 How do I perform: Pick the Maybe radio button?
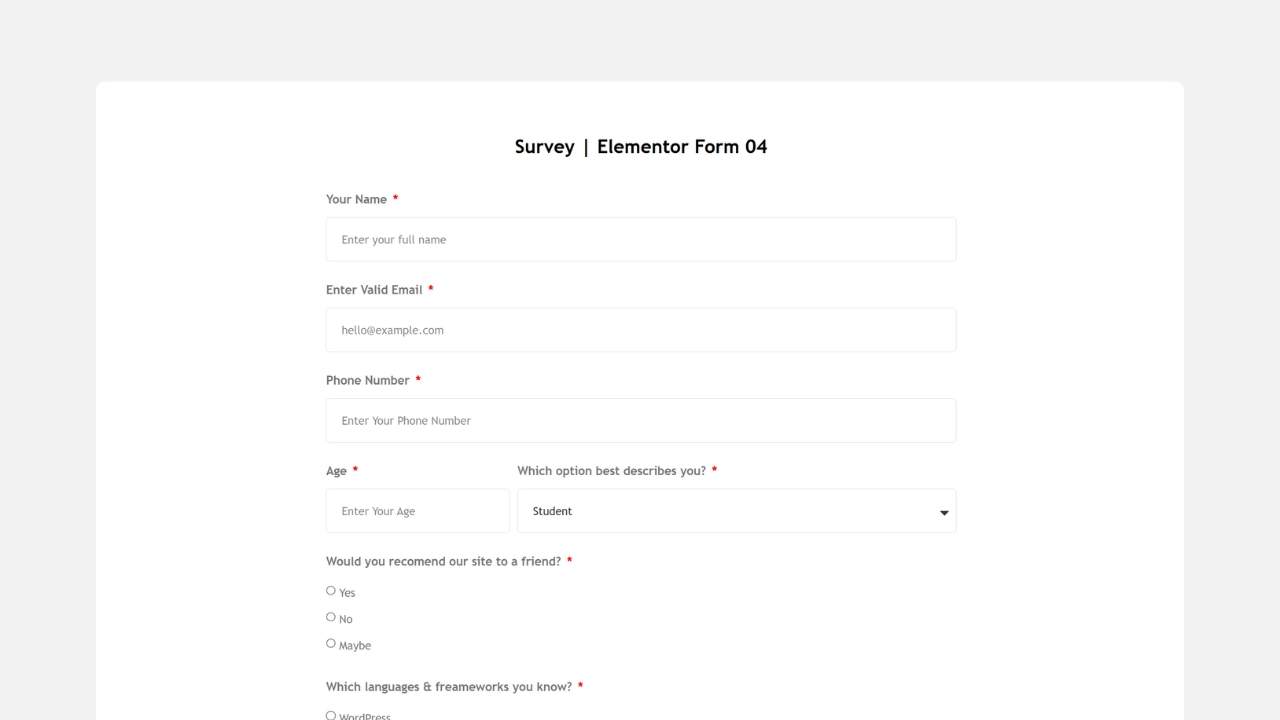[331, 643]
